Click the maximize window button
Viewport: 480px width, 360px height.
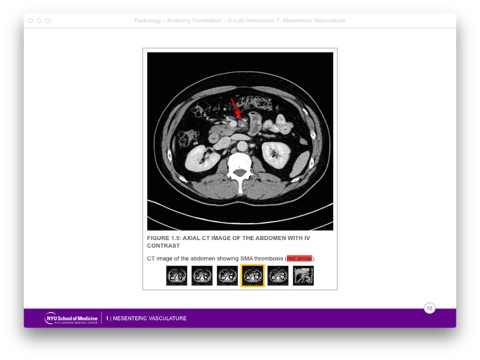pos(48,21)
